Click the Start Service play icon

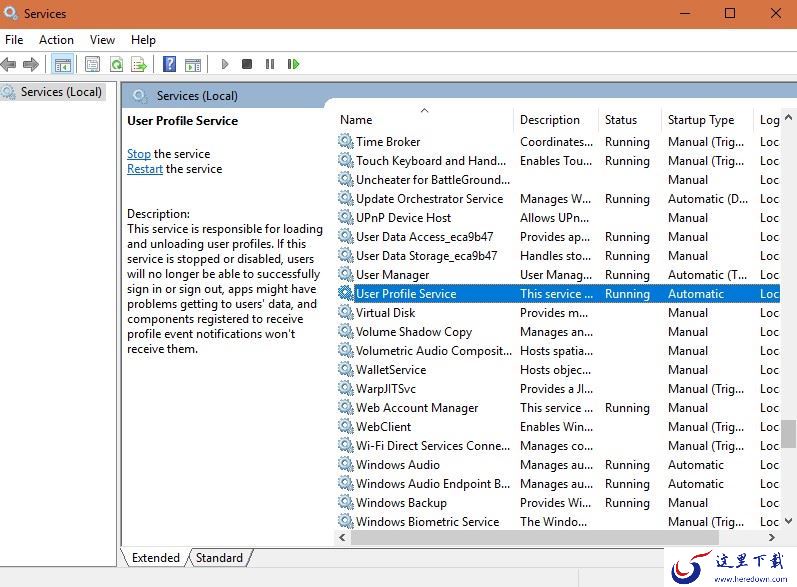click(x=225, y=64)
